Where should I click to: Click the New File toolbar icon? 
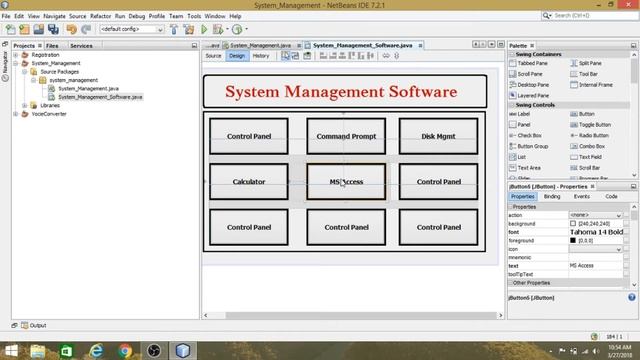coord(10,29)
